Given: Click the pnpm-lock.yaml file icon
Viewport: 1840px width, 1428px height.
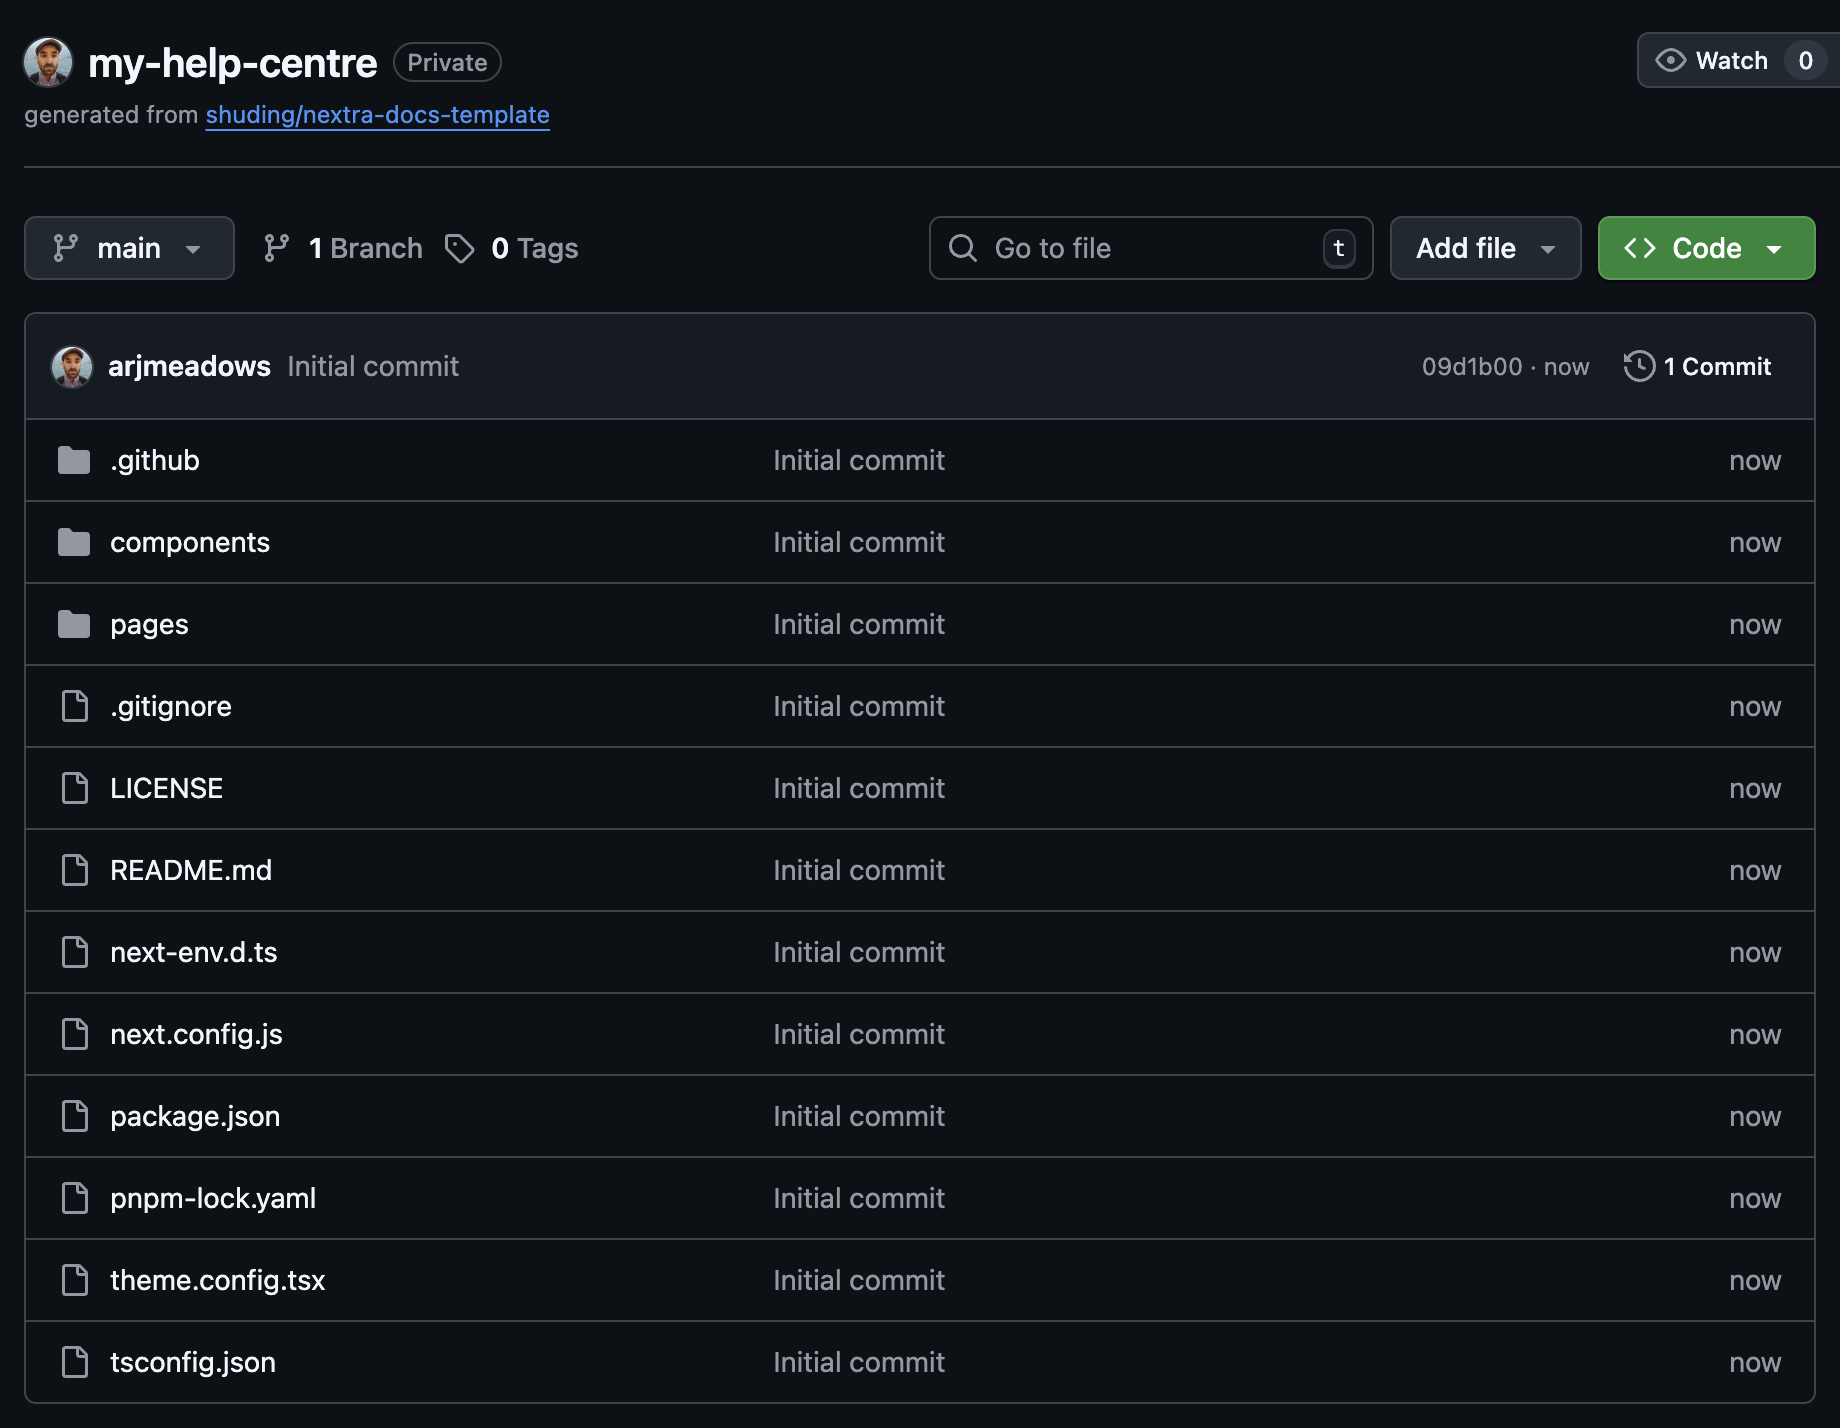Looking at the screenshot, I should (75, 1198).
